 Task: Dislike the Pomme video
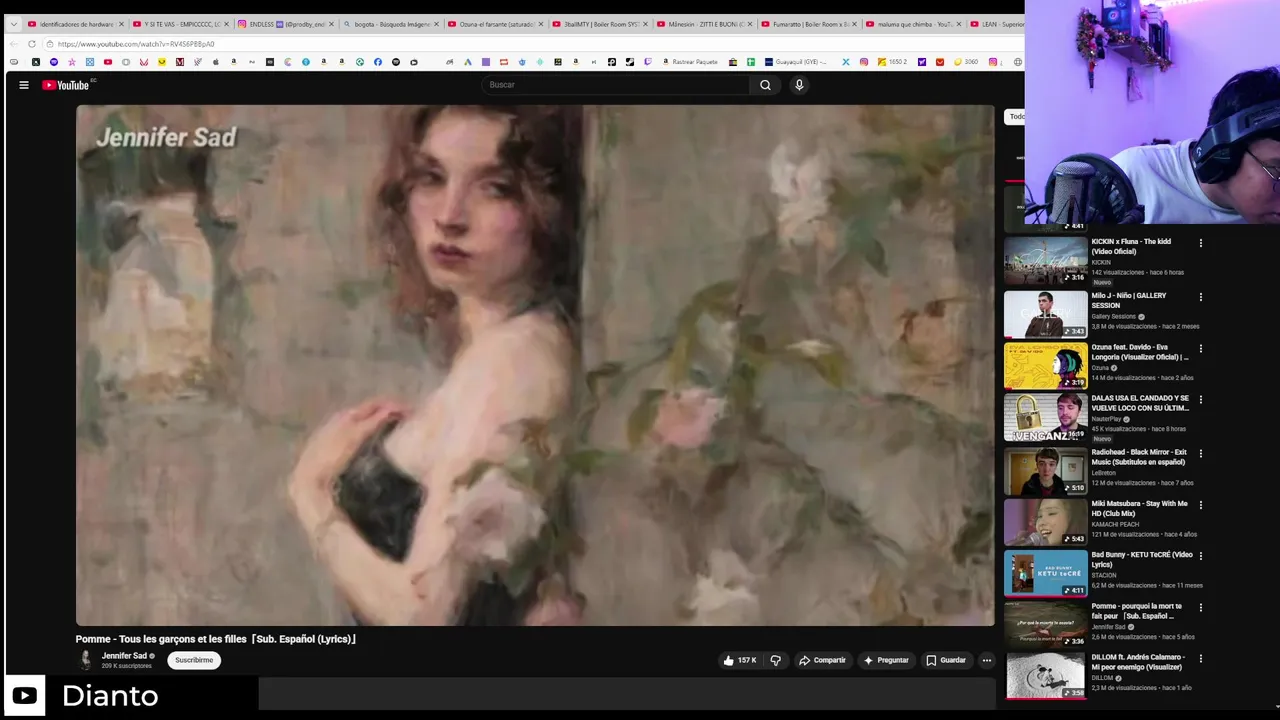click(x=776, y=660)
